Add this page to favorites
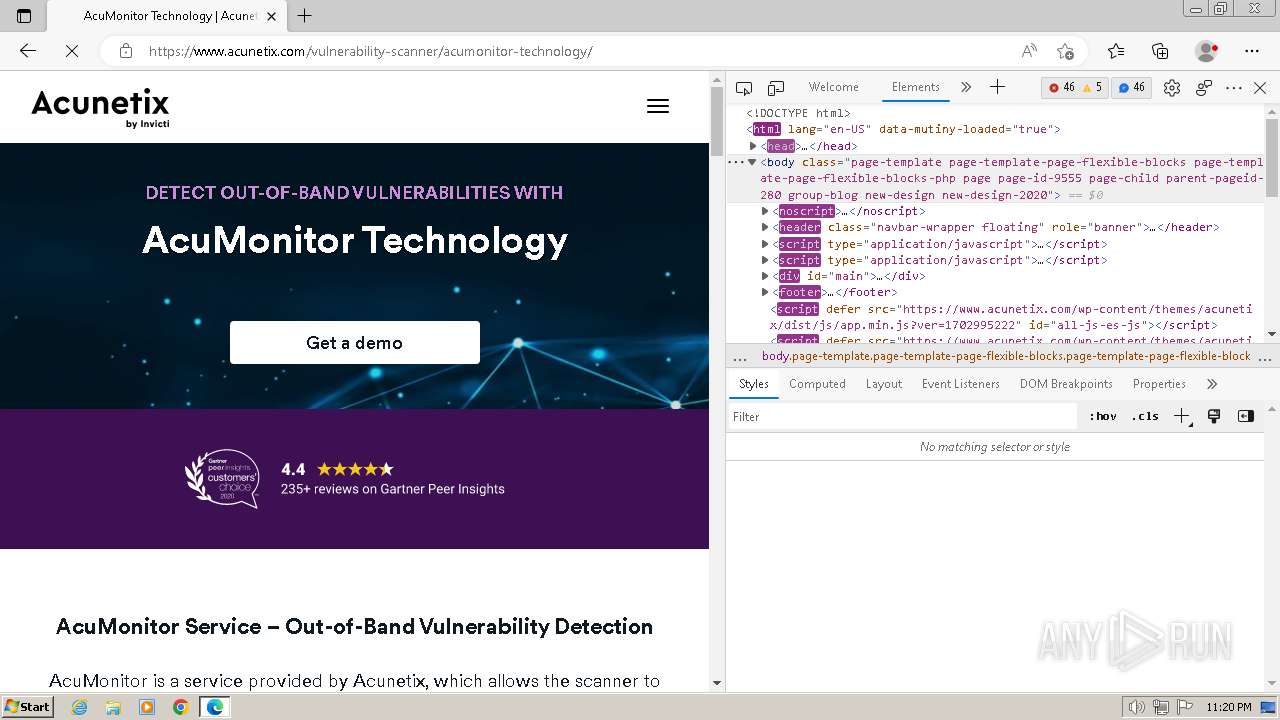1280x720 pixels. coord(1065,51)
